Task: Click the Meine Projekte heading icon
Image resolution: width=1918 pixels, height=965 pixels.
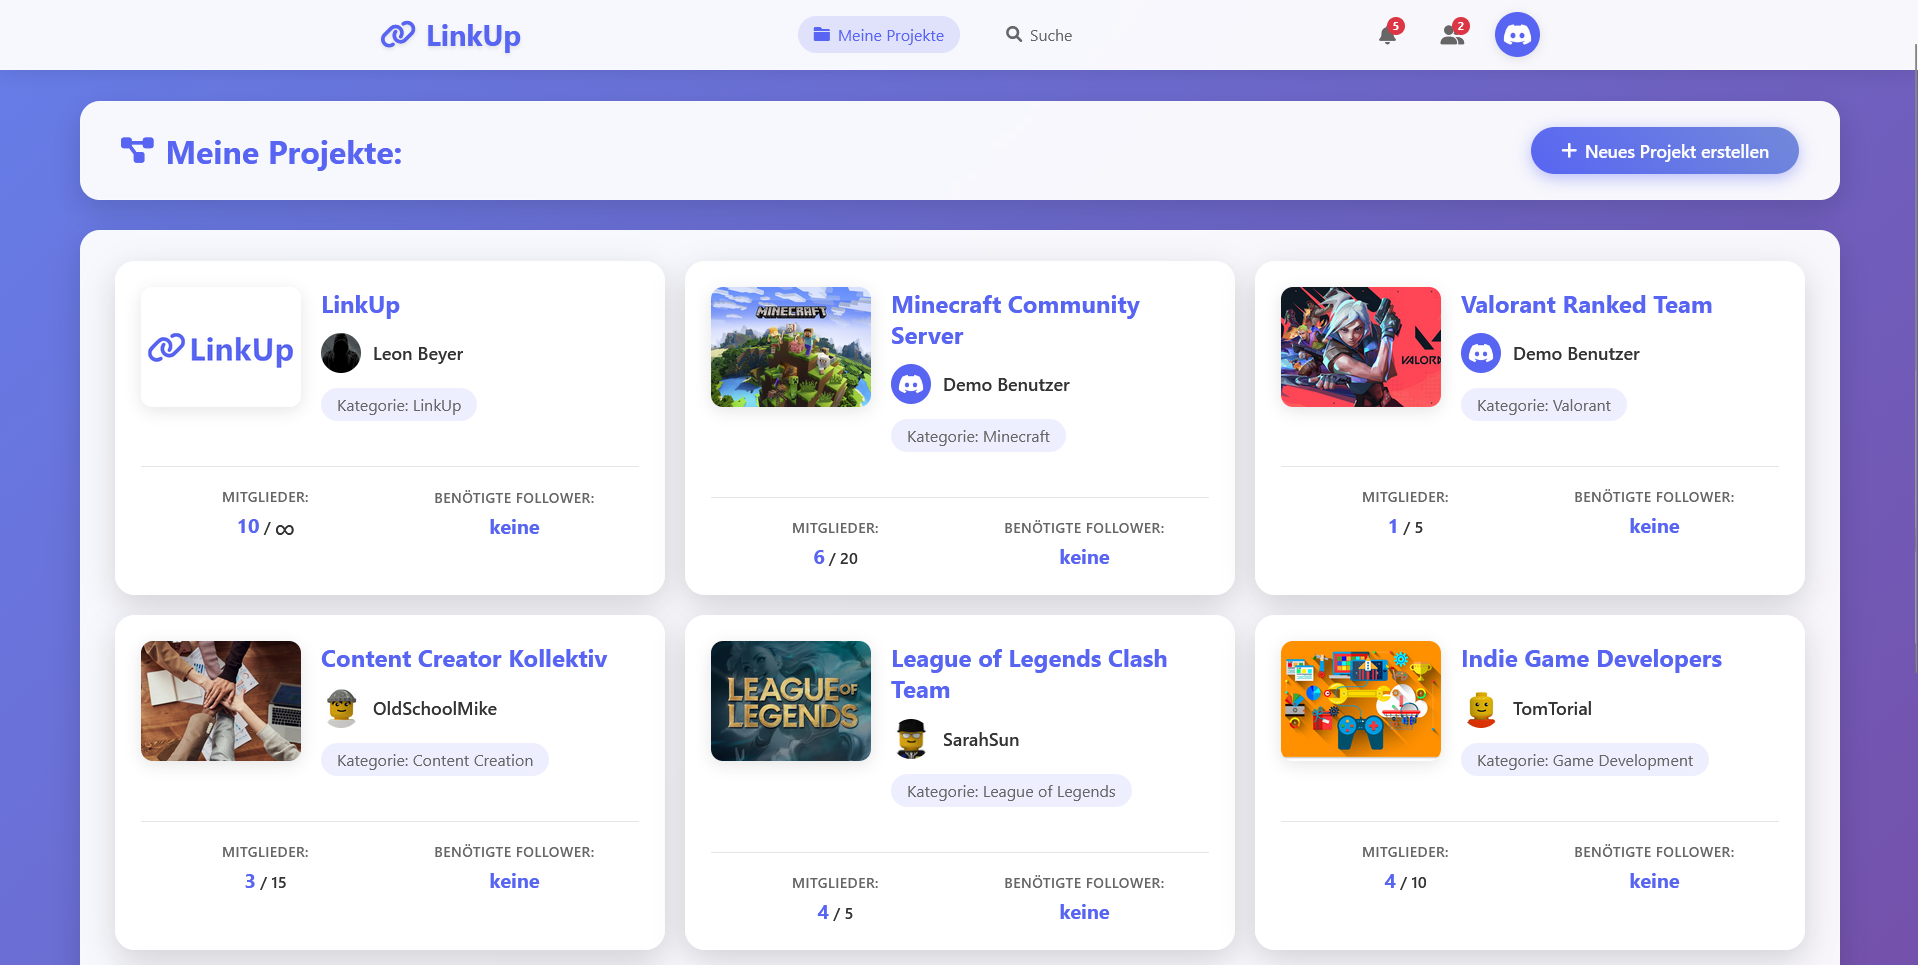Action: click(x=137, y=151)
